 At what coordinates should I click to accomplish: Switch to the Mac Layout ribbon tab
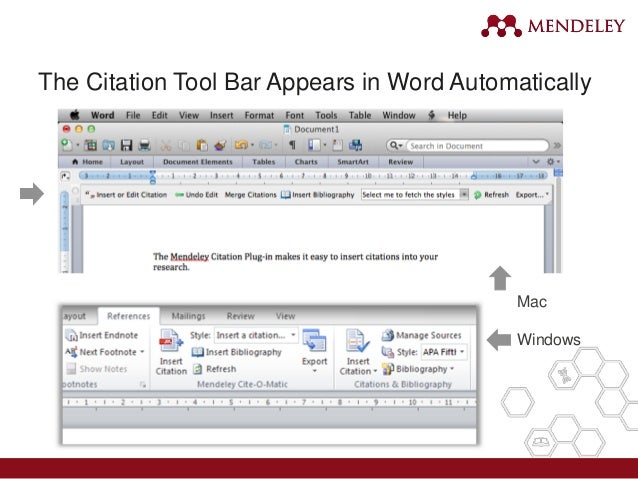[132, 162]
